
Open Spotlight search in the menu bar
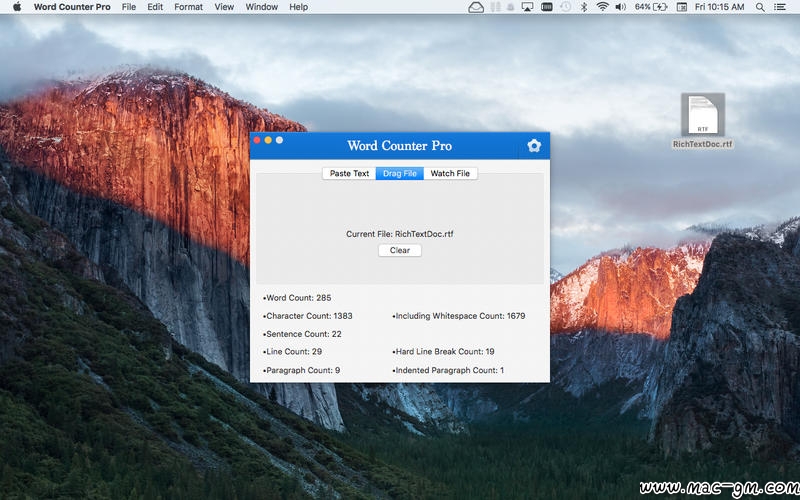click(x=760, y=7)
